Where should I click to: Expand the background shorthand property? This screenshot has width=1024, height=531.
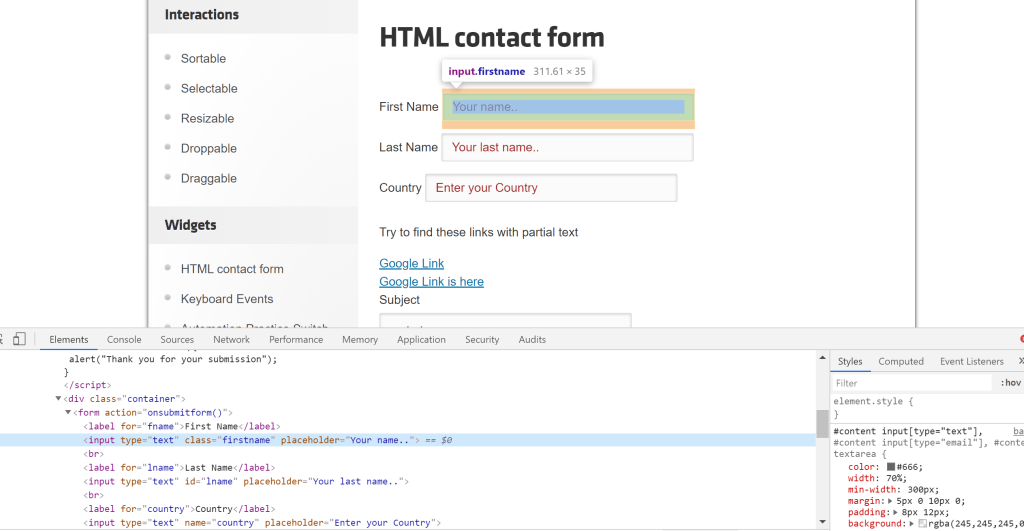(912, 524)
